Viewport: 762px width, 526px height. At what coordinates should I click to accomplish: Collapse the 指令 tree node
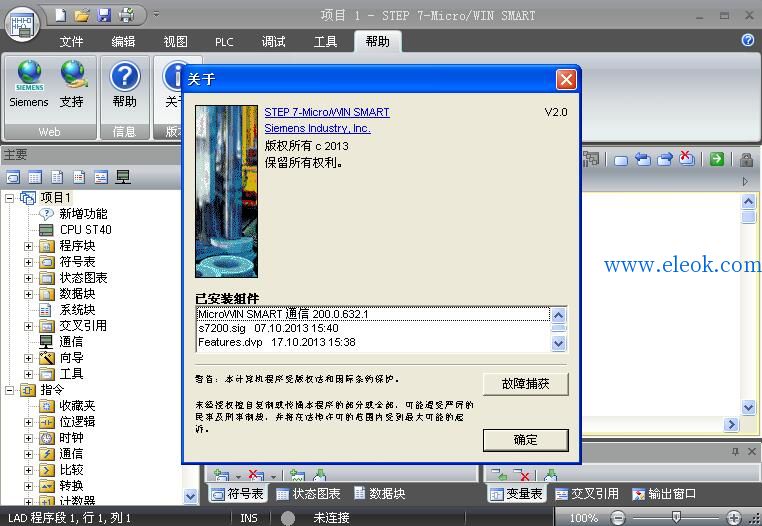pos(10,390)
